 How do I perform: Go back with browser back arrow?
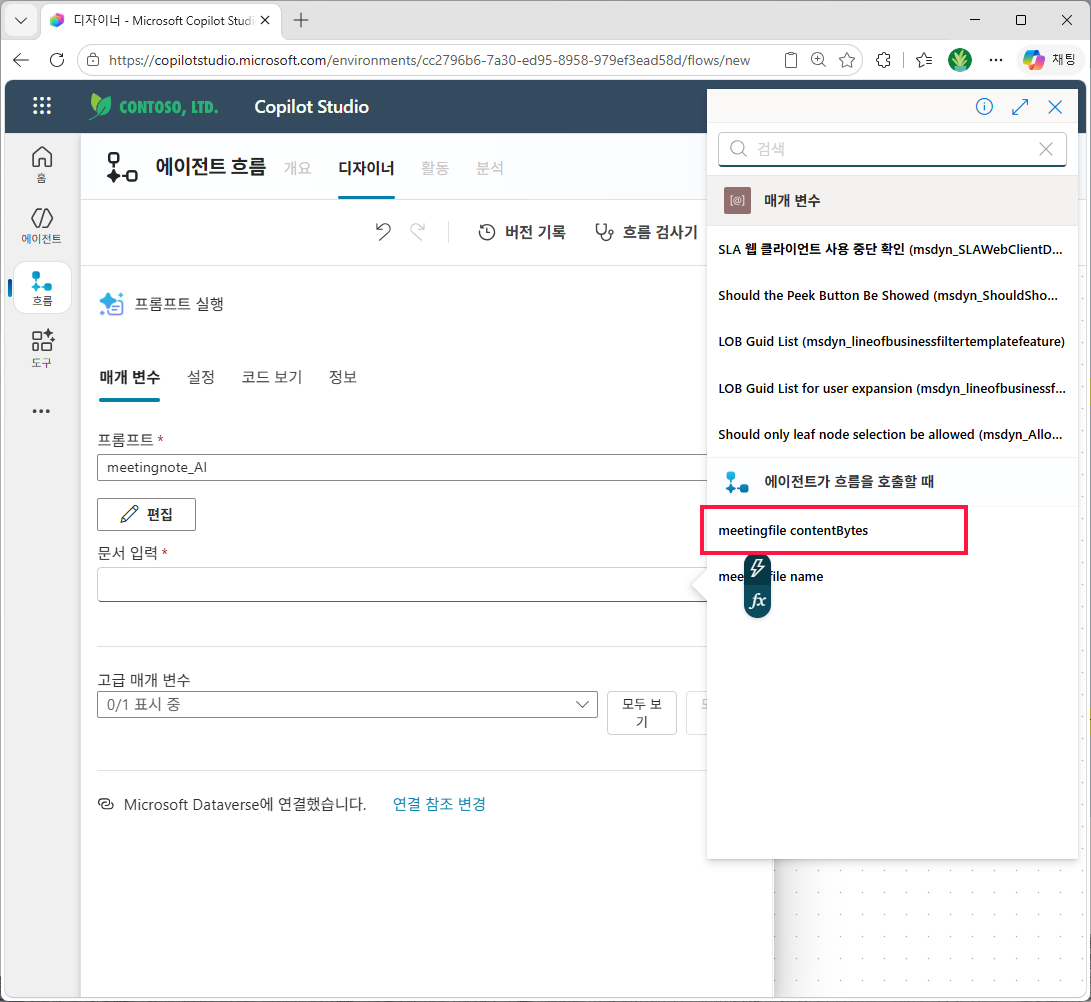click(x=22, y=60)
